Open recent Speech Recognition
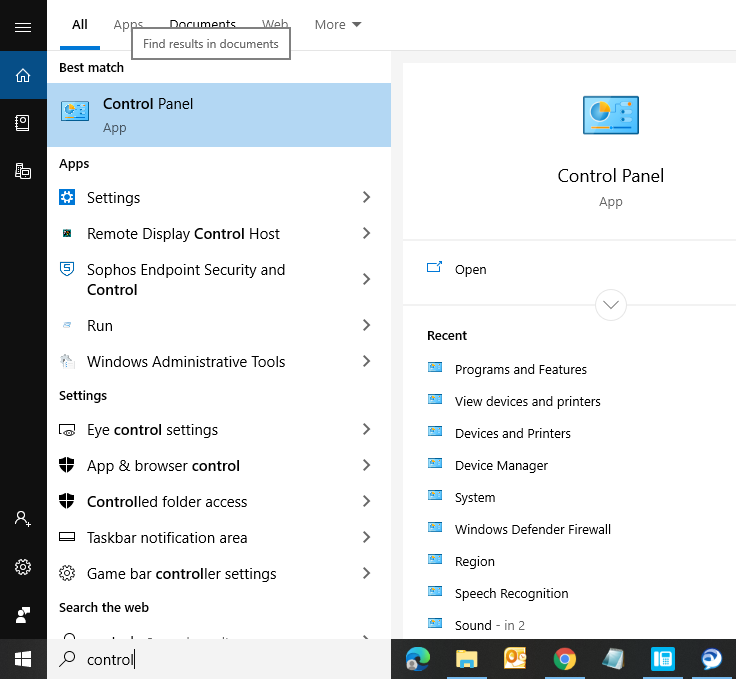This screenshot has height=679, width=736. (x=512, y=593)
